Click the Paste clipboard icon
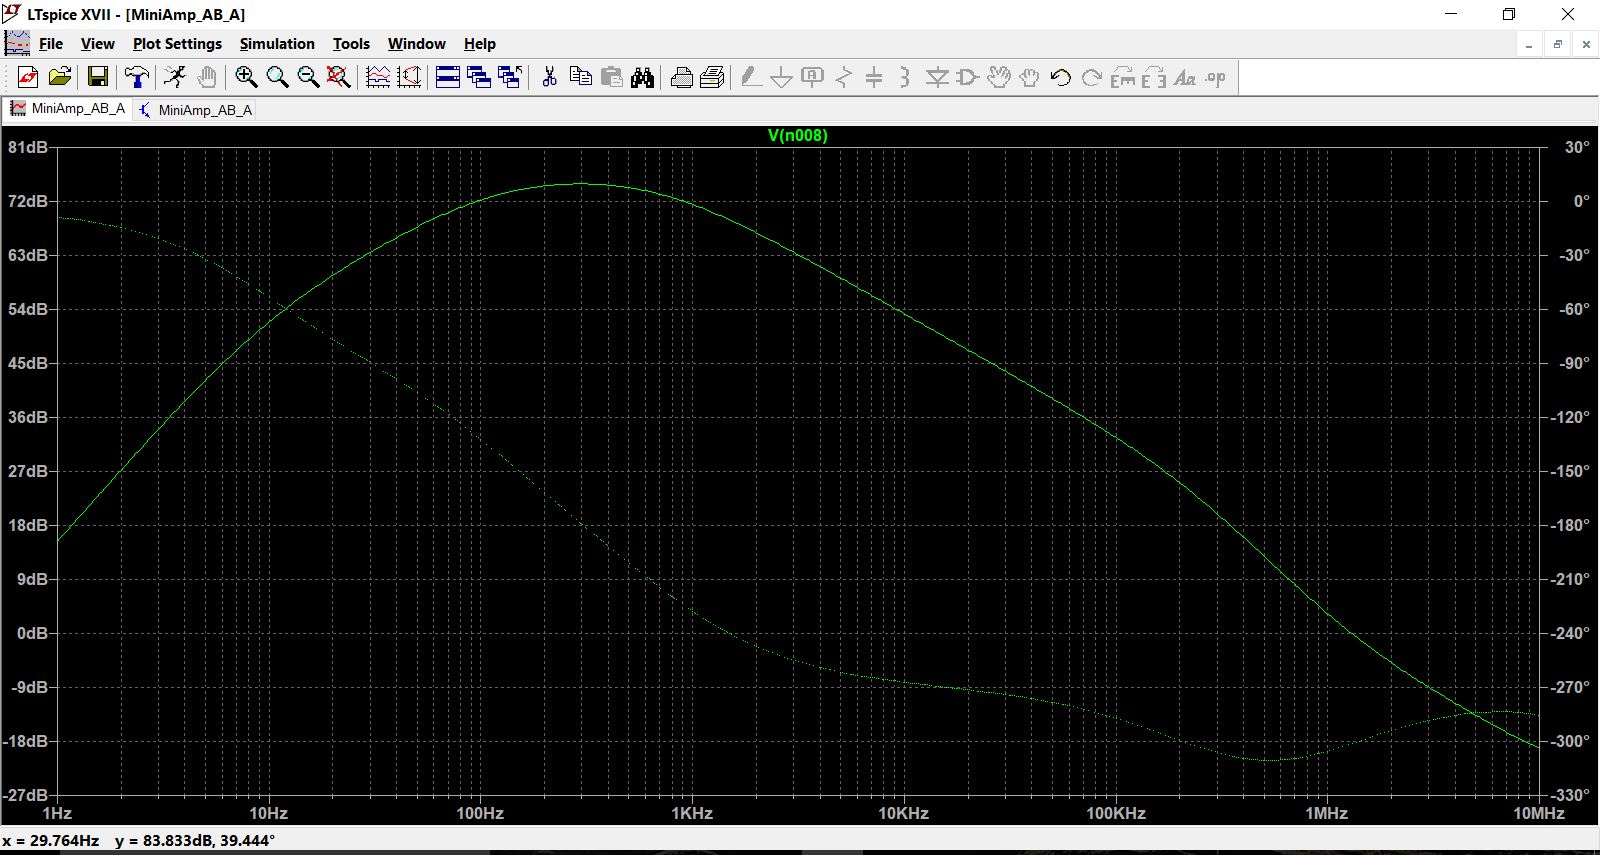The image size is (1600, 855). 611,77
